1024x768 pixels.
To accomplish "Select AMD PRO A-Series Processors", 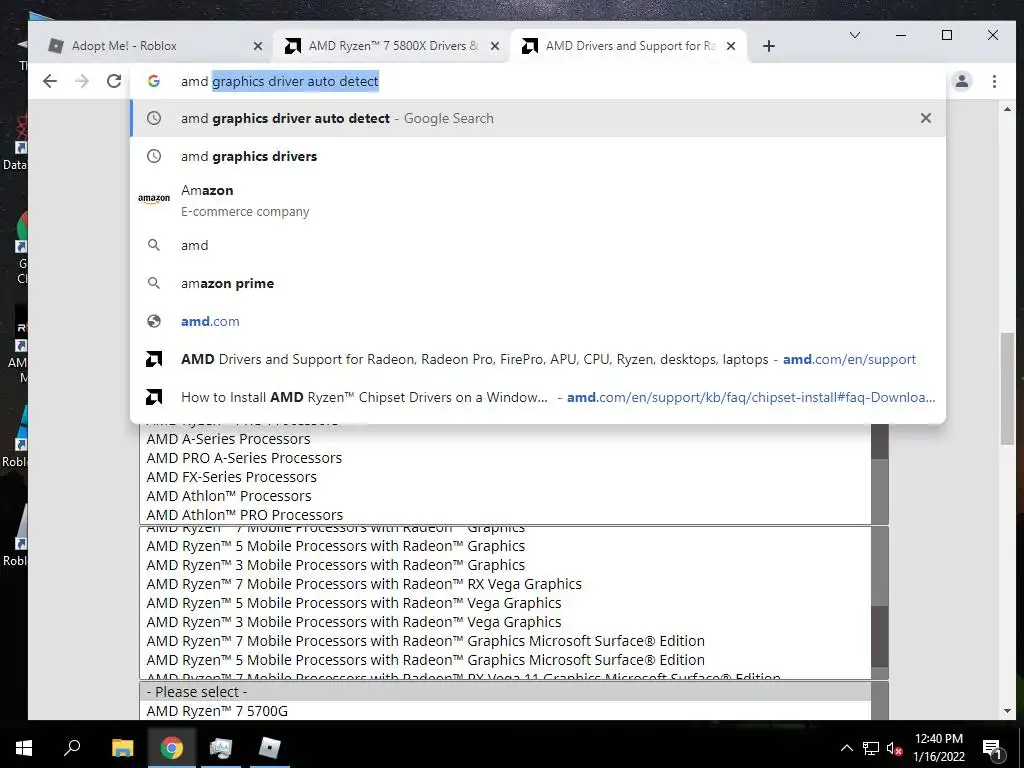I will coord(505,458).
